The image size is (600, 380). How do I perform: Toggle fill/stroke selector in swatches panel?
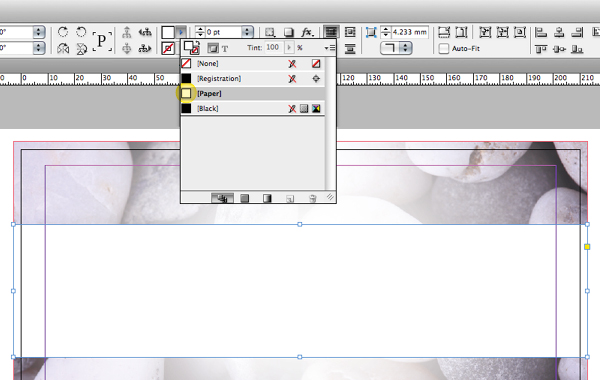(192, 47)
